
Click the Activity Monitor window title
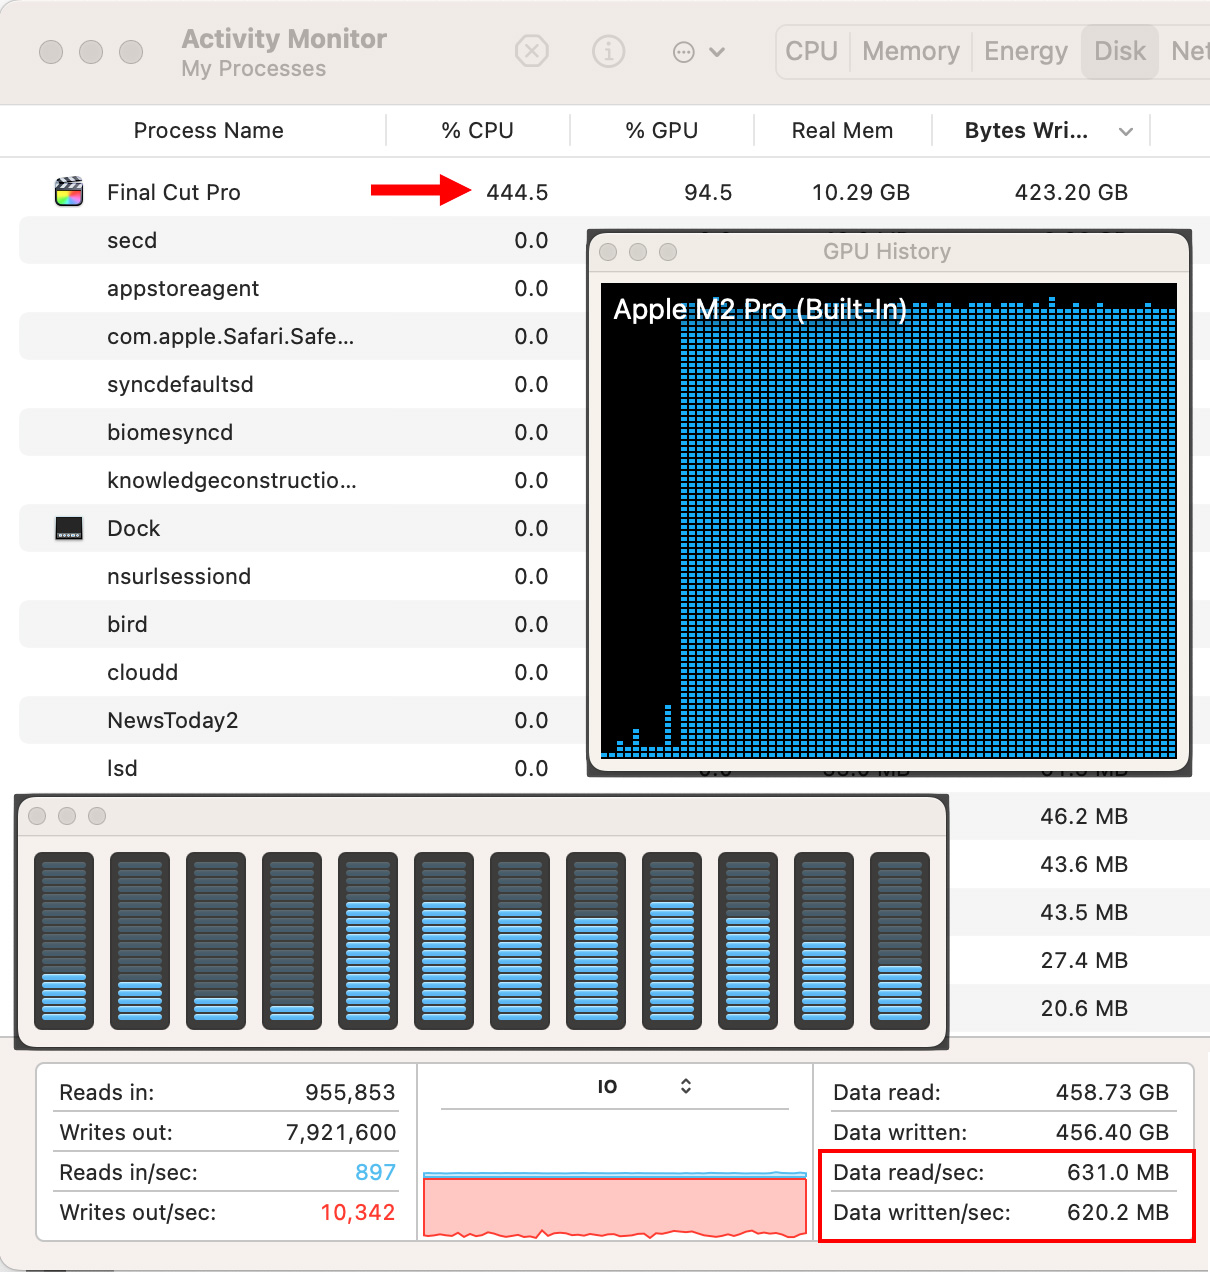point(284,39)
